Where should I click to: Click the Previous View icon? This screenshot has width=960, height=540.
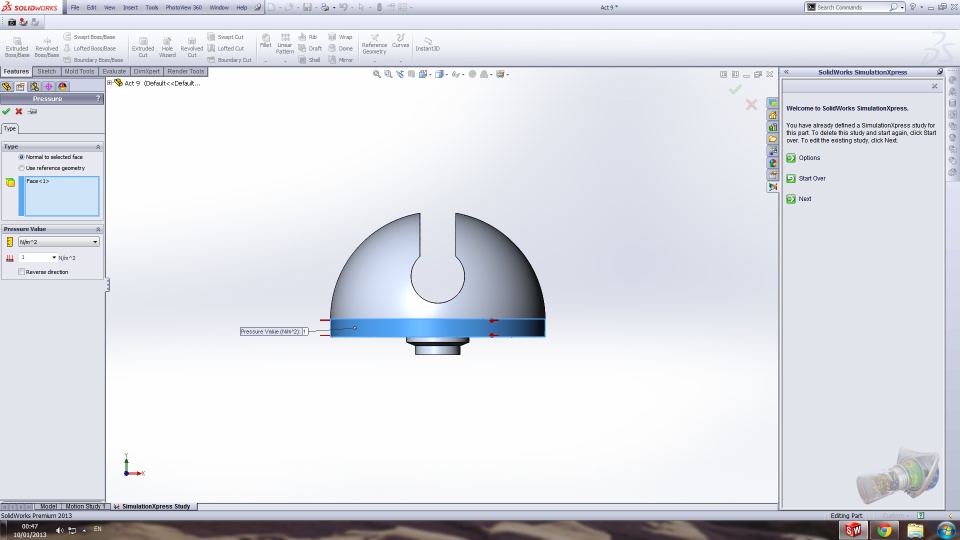[x=400, y=74]
